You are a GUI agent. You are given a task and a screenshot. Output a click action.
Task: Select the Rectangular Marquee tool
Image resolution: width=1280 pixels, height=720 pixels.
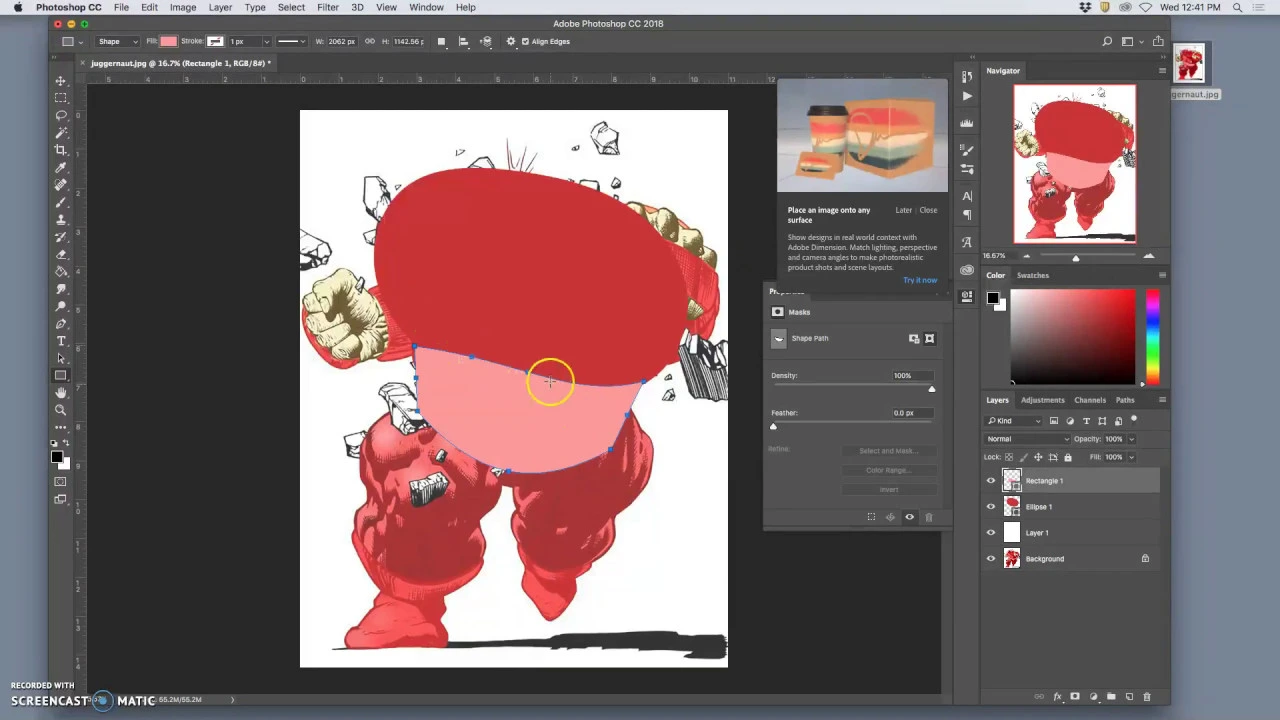[61, 98]
